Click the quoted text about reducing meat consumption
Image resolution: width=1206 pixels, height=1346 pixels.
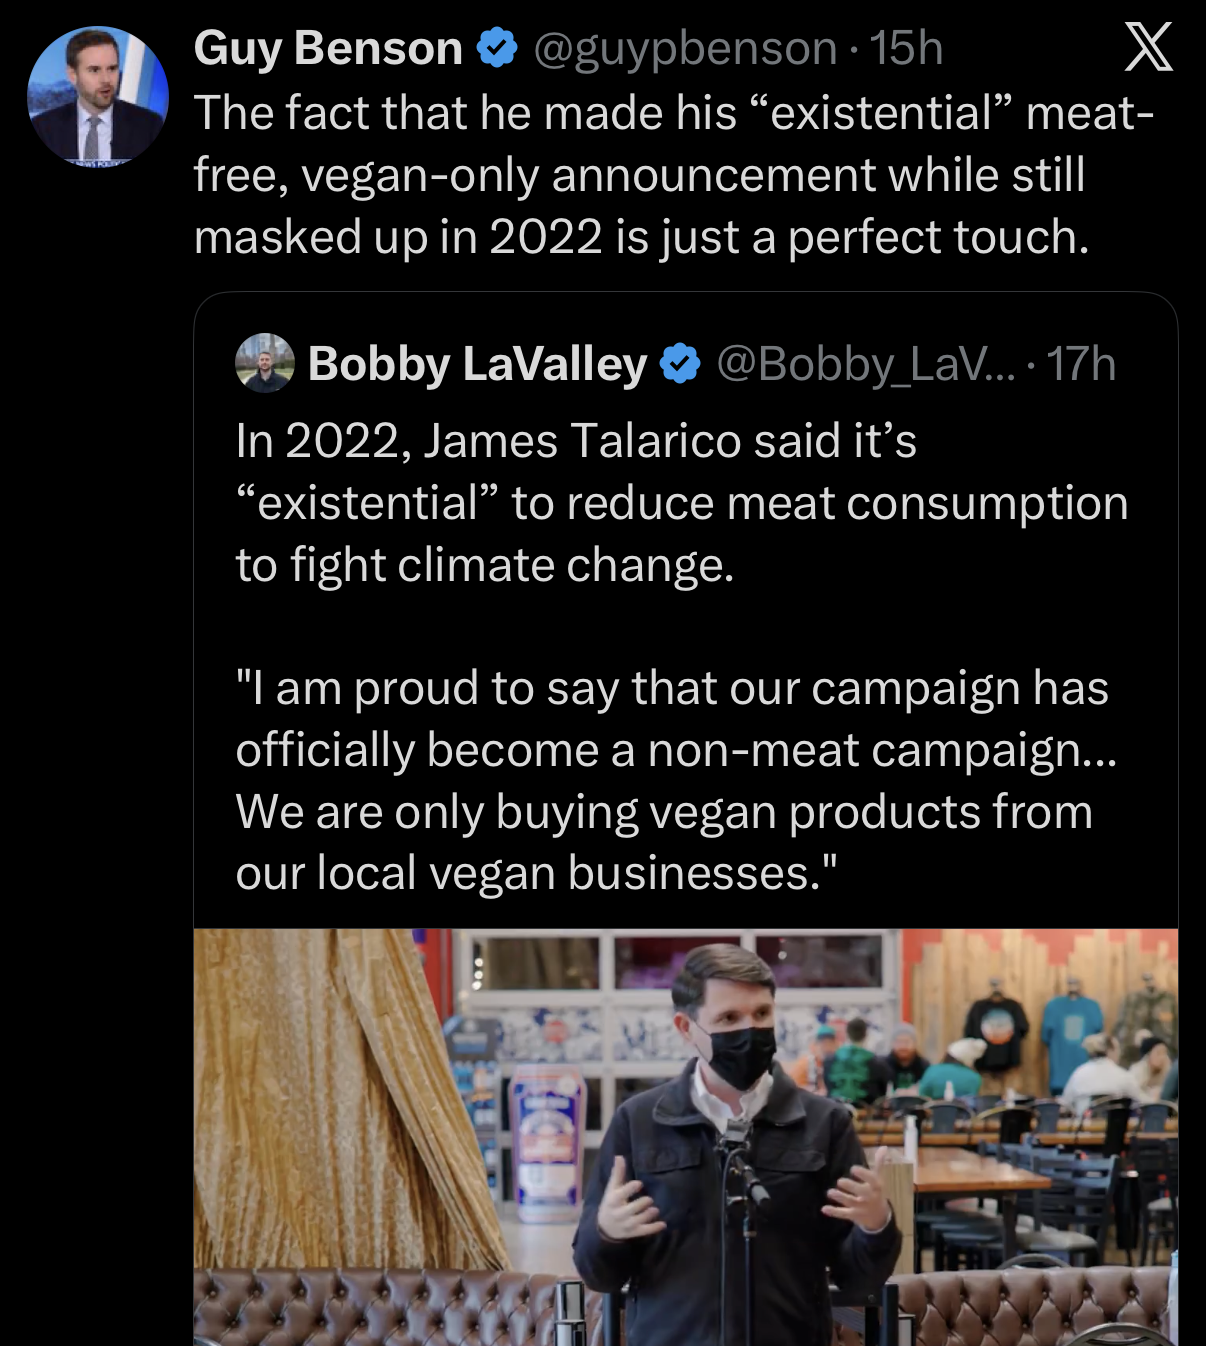click(x=680, y=503)
